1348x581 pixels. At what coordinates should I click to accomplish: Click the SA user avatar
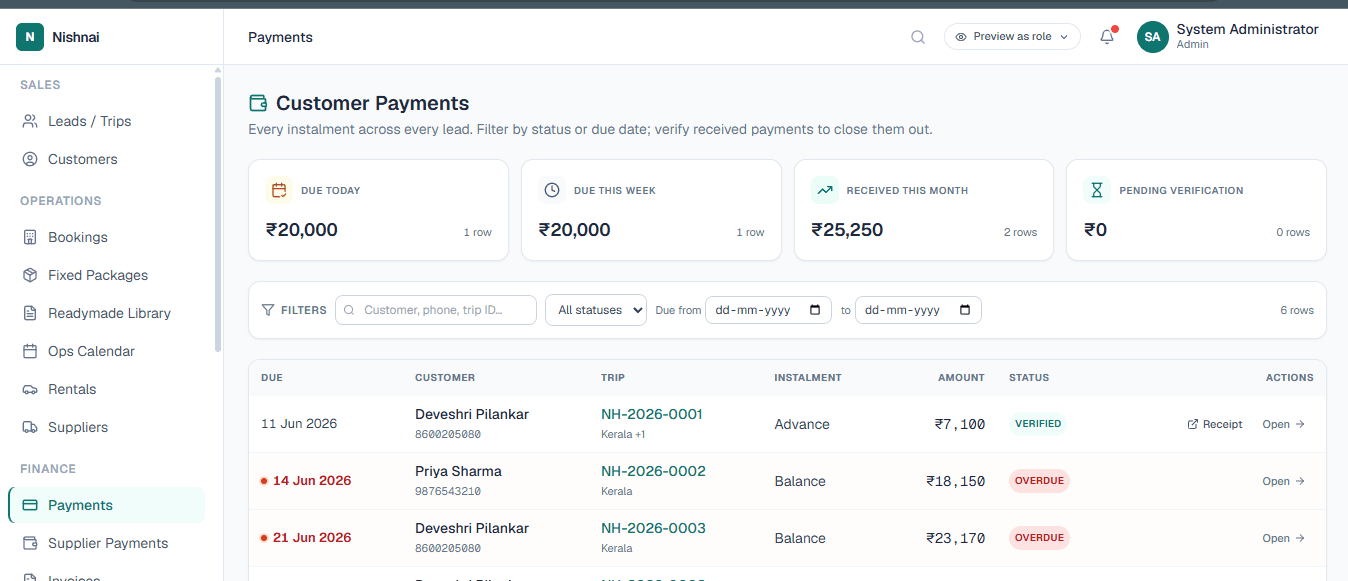(x=1153, y=37)
